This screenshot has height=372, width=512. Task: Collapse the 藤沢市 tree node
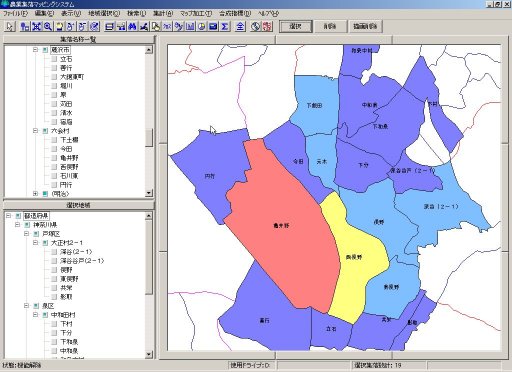pos(35,50)
